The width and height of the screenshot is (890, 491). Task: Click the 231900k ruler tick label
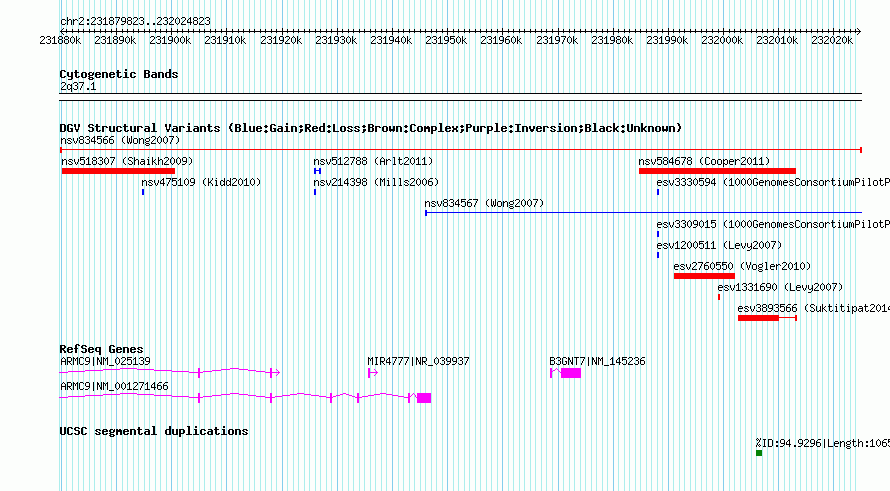(x=170, y=40)
